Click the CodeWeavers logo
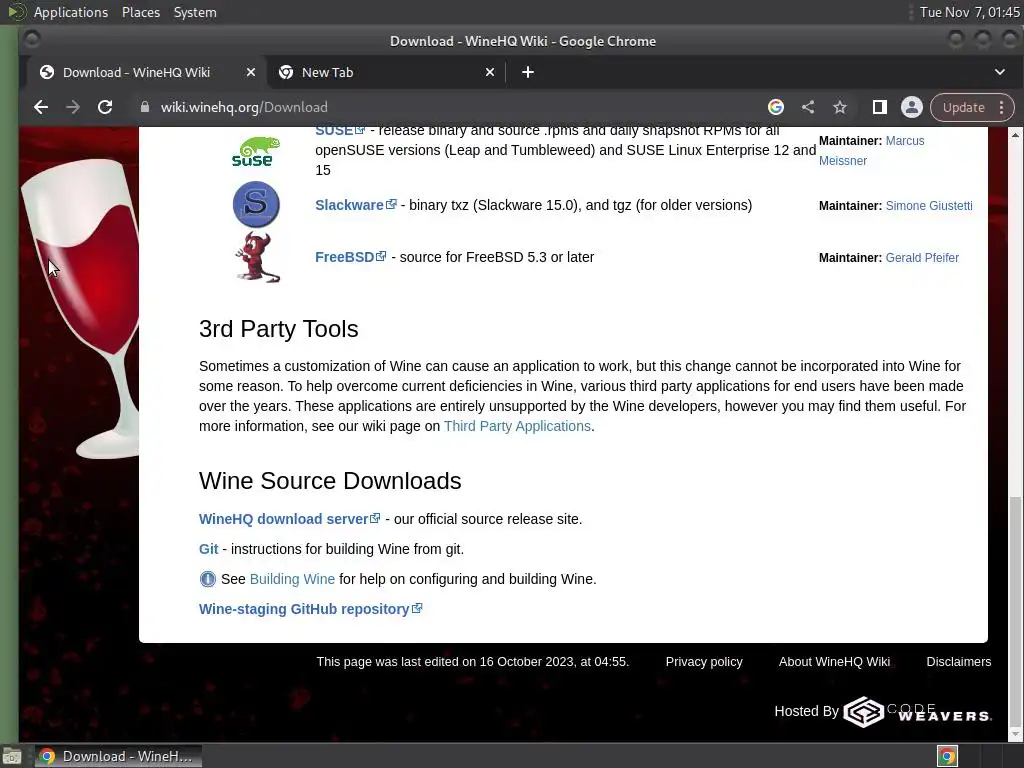This screenshot has height=768, width=1024. point(918,712)
